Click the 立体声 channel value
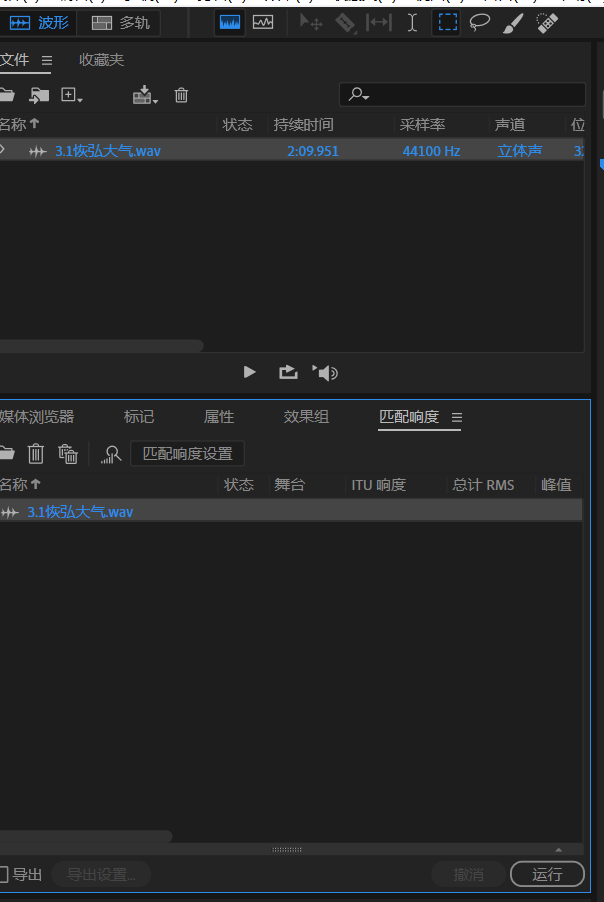 [519, 151]
